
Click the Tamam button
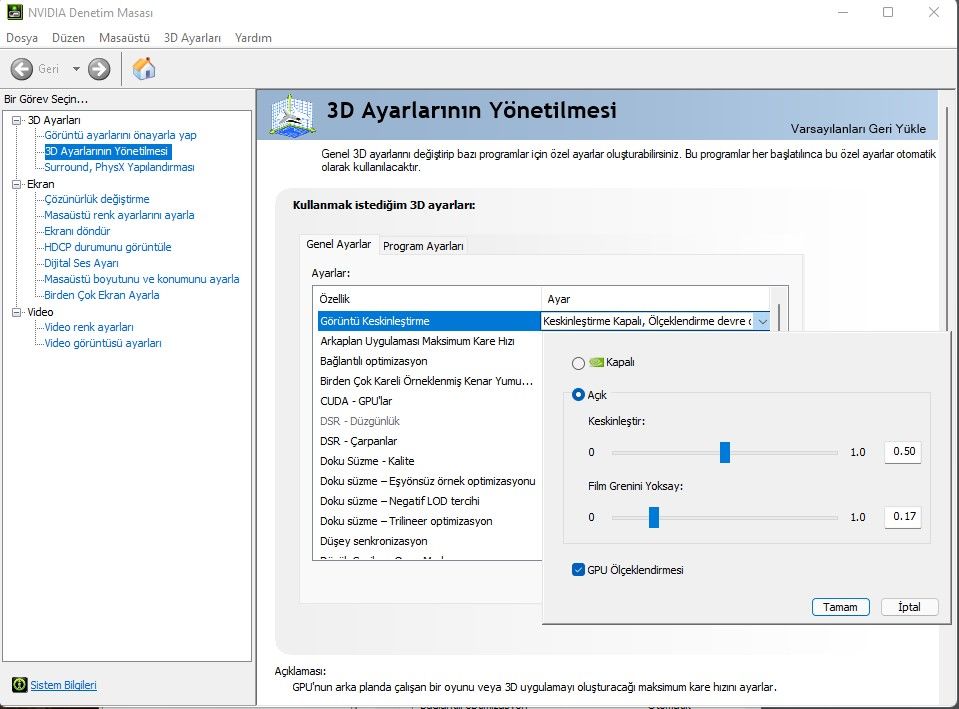pos(840,607)
